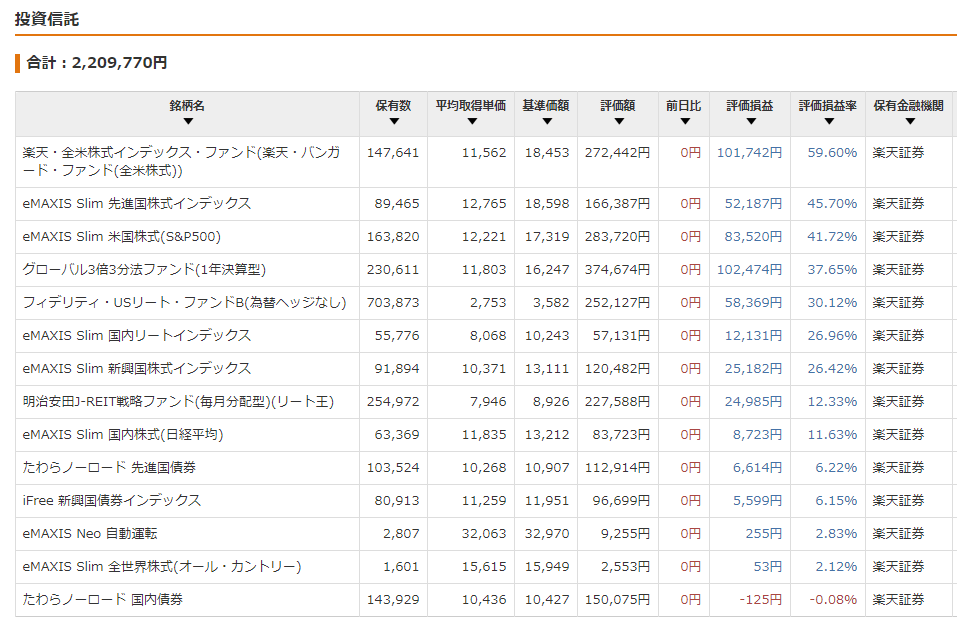
Task: Click 基準価額 value 17,319
Action: tap(547, 236)
